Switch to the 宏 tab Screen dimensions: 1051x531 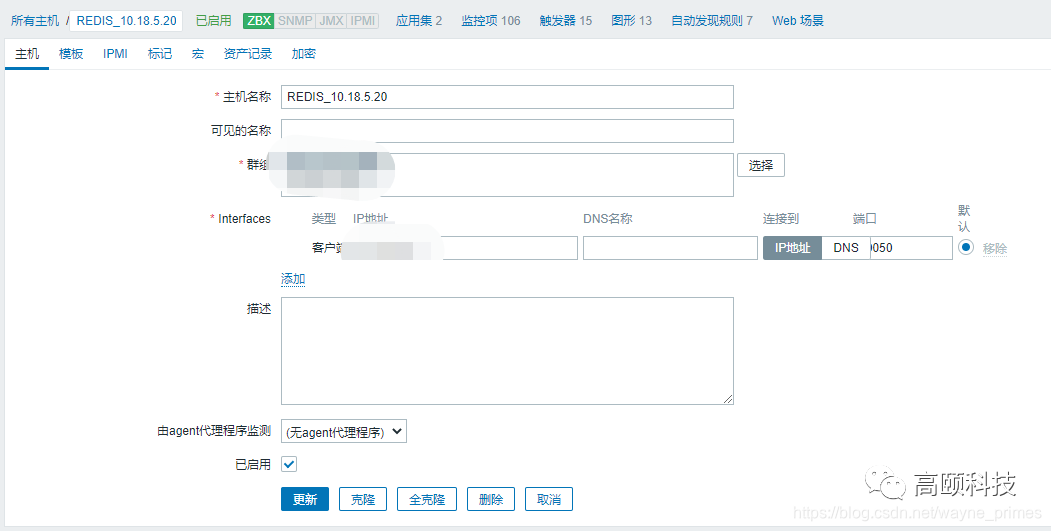tap(198, 54)
